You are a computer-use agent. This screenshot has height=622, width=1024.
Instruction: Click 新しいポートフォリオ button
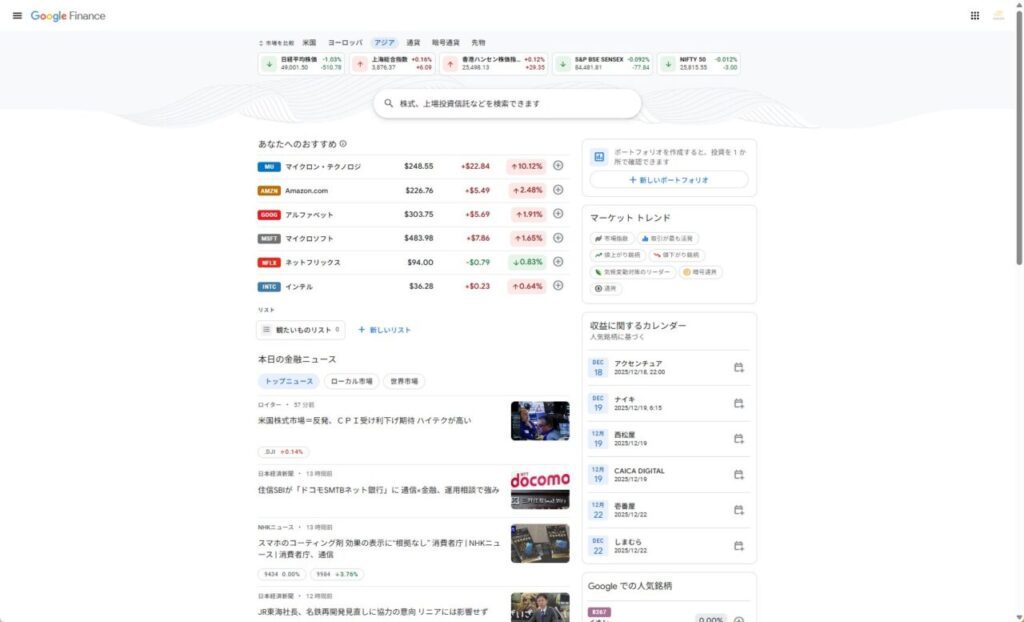(x=668, y=180)
